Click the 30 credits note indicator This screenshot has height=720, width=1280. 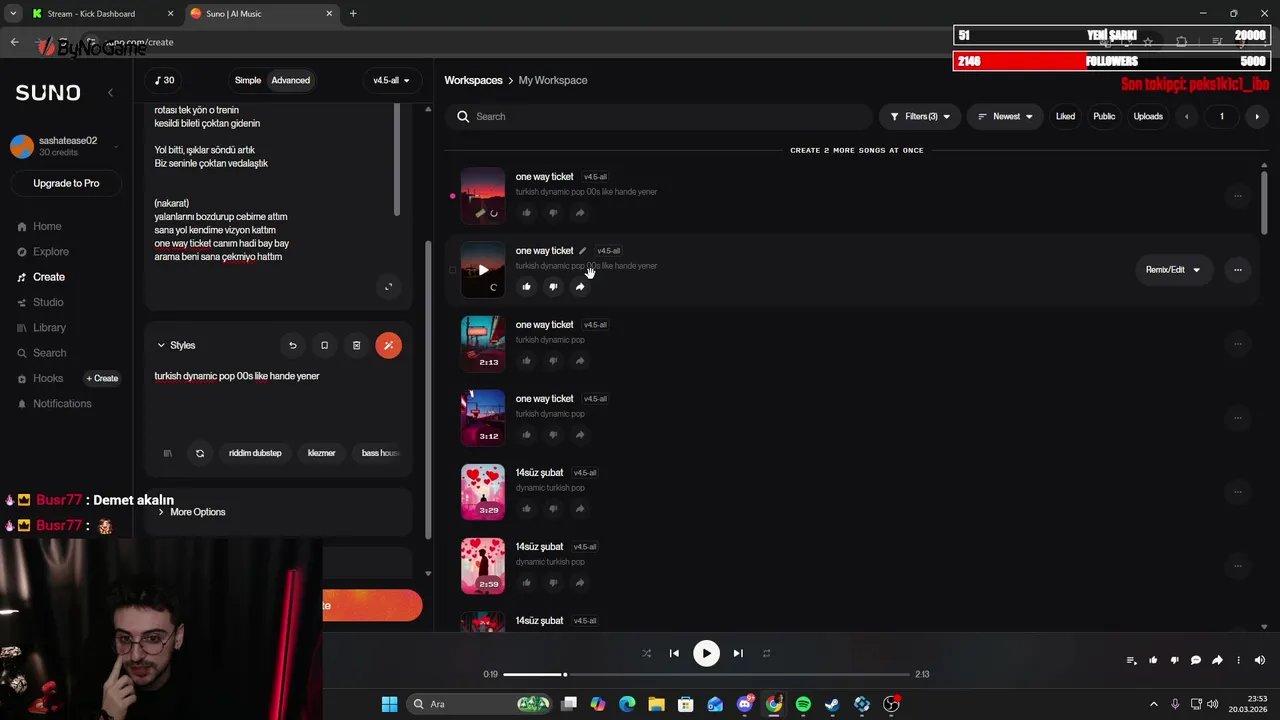point(165,80)
